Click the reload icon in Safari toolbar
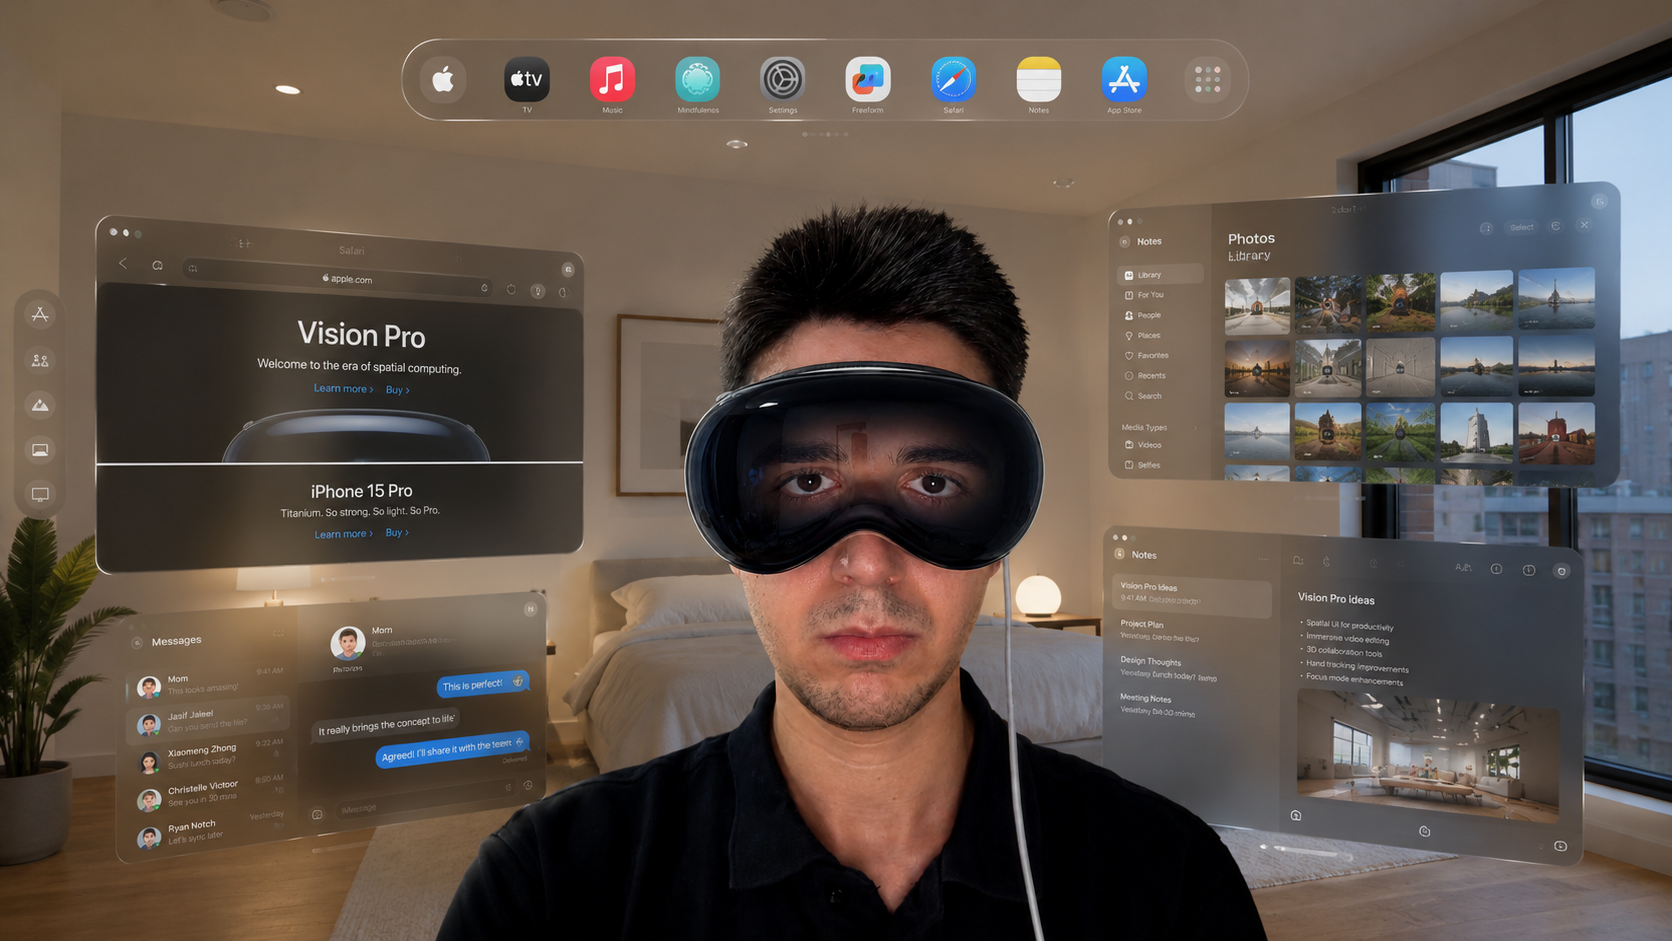The image size is (1672, 941). [511, 290]
